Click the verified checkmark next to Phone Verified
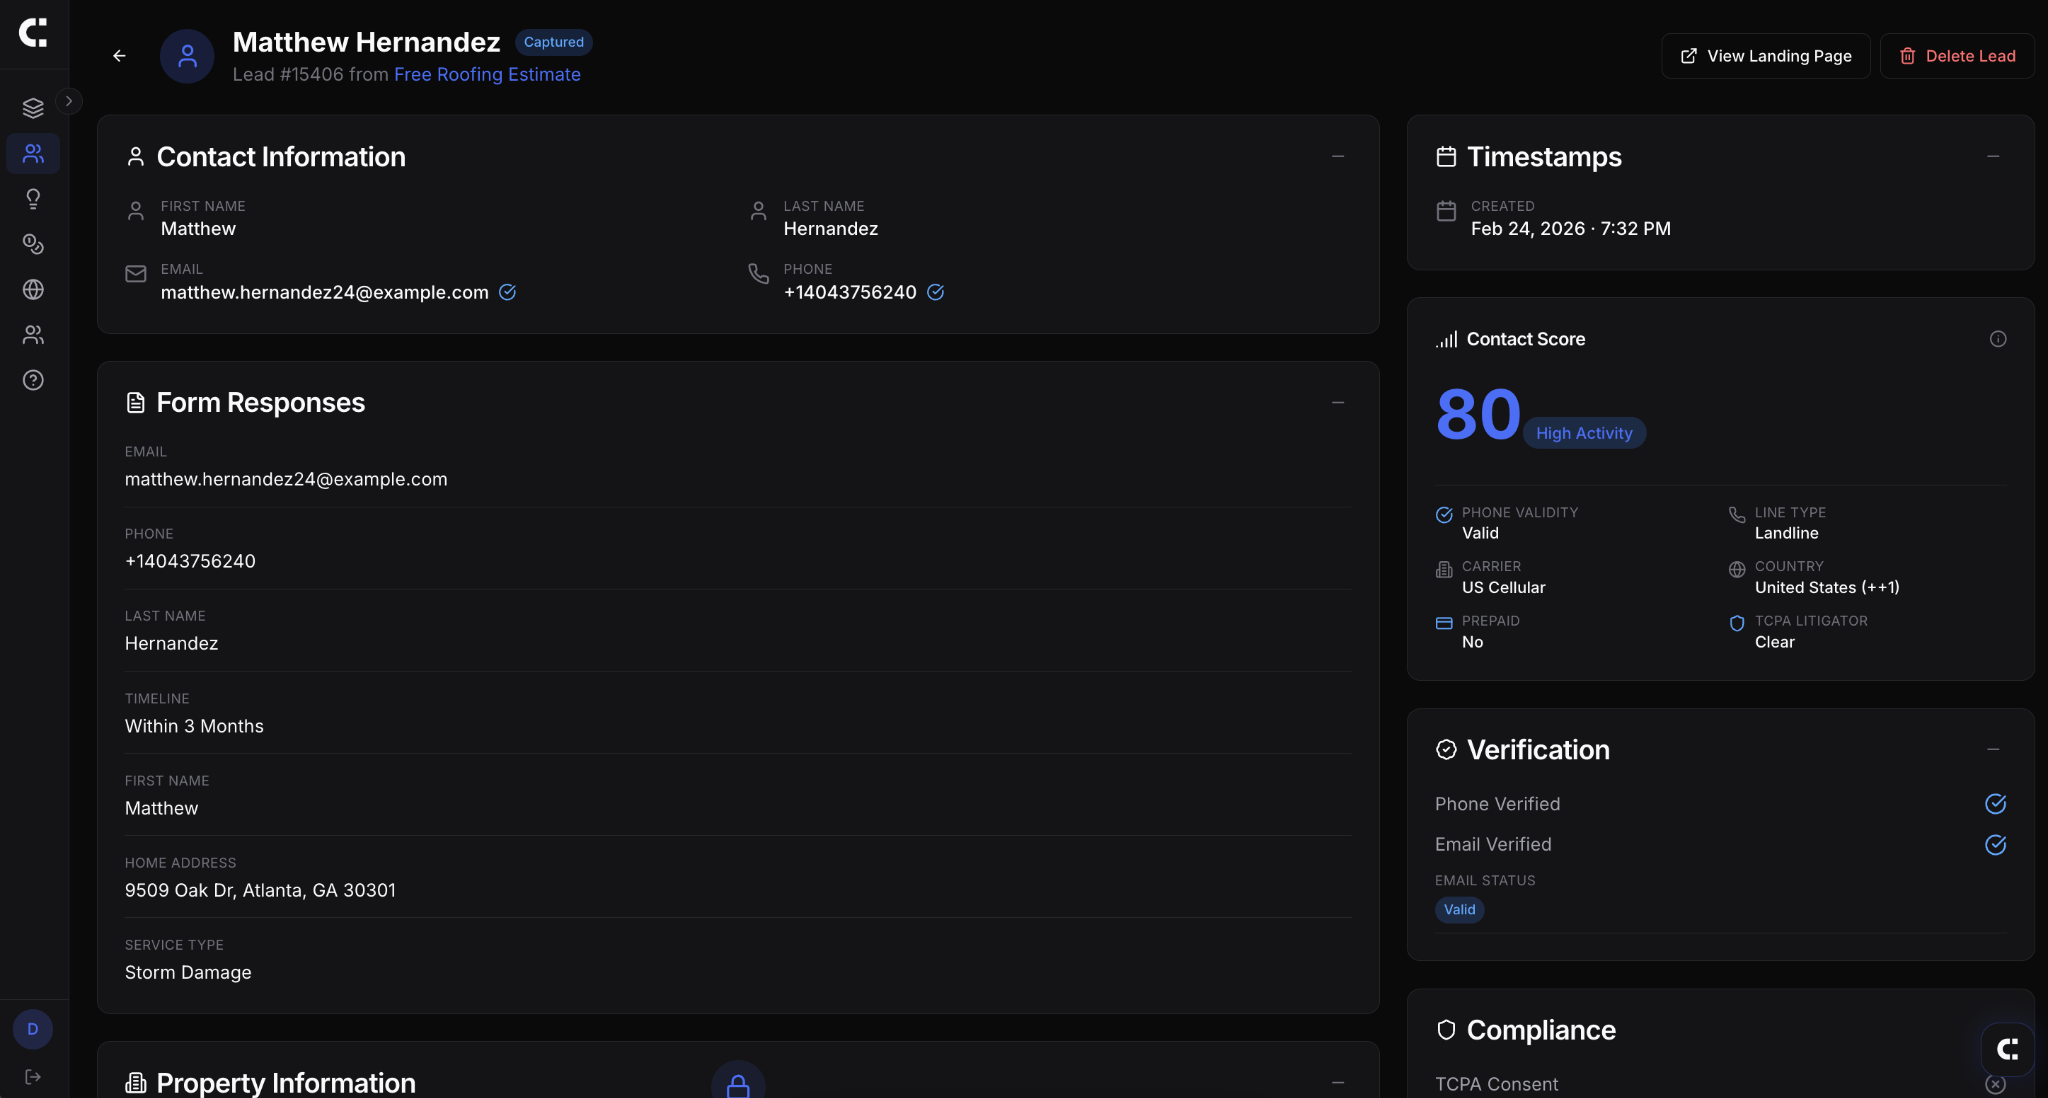This screenshot has width=2048, height=1098. pos(1996,804)
